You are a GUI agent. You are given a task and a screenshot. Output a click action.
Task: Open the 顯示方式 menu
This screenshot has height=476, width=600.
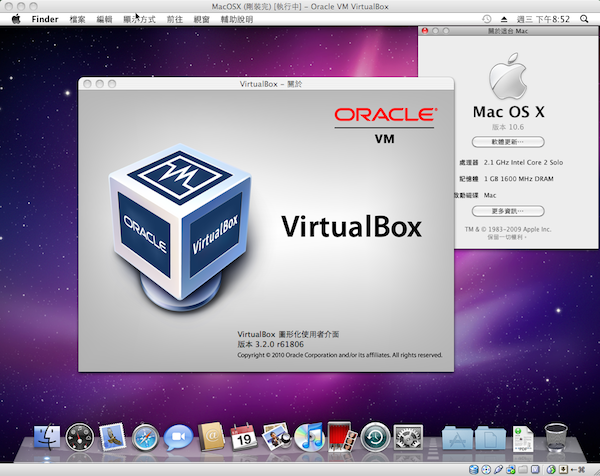coord(139,19)
